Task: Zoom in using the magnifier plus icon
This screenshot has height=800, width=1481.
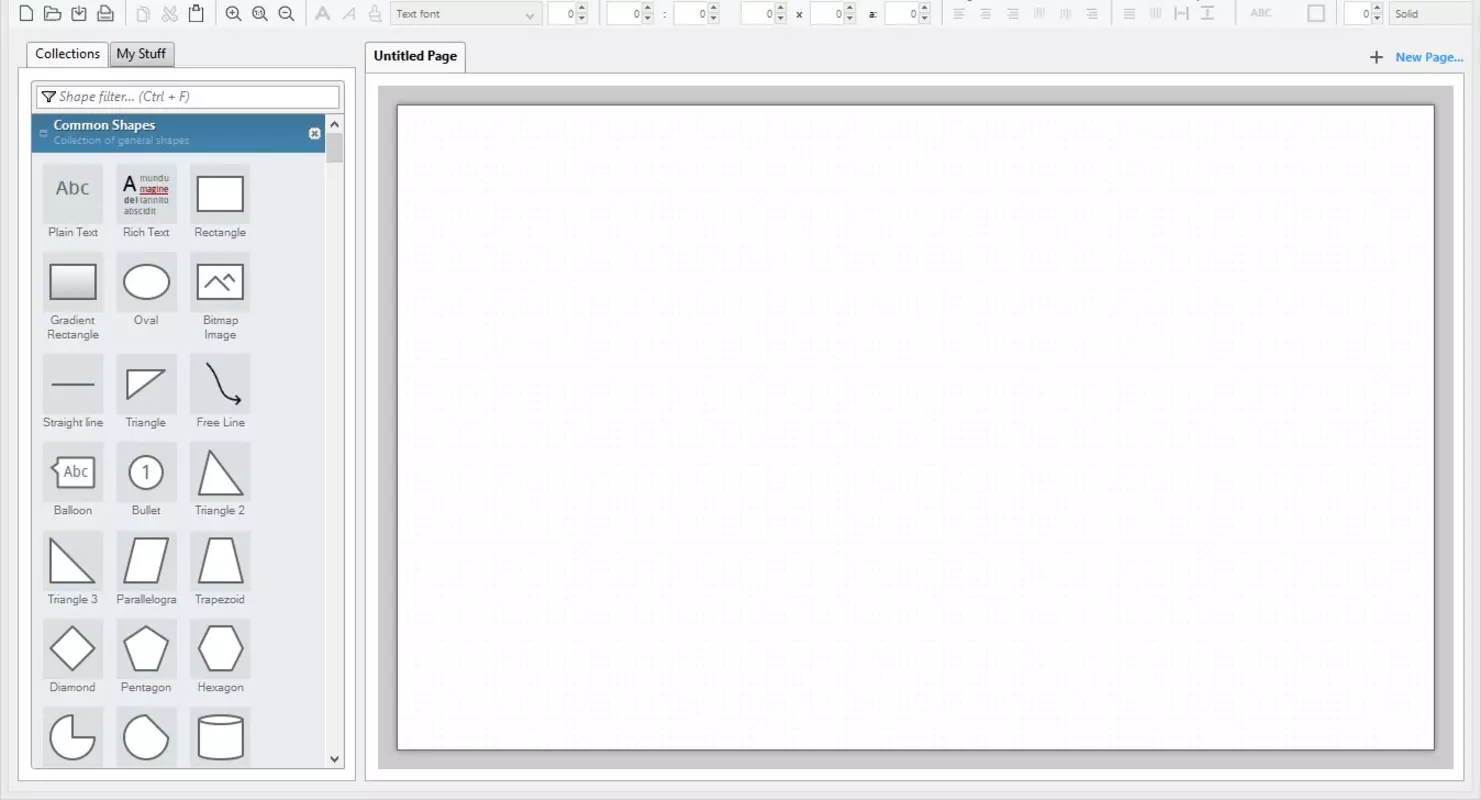Action: [x=233, y=14]
